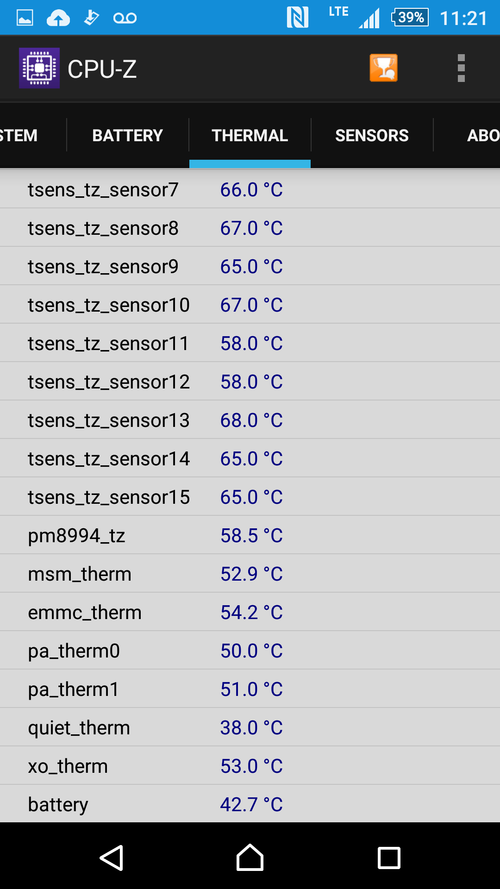500x889 pixels.
Task: Open the orange trophy validation icon
Action: click(x=384, y=68)
